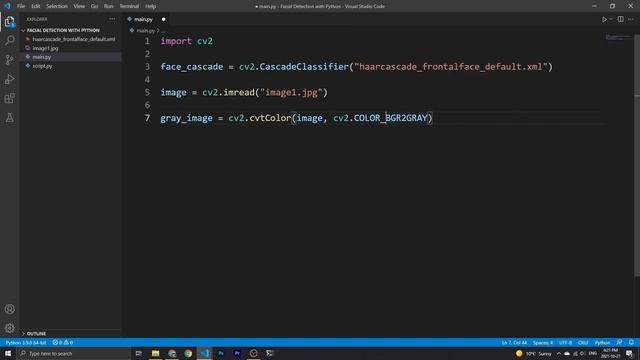The height and width of the screenshot is (360, 640).
Task: Click the Windows taskbar search box
Action: click(x=73, y=353)
